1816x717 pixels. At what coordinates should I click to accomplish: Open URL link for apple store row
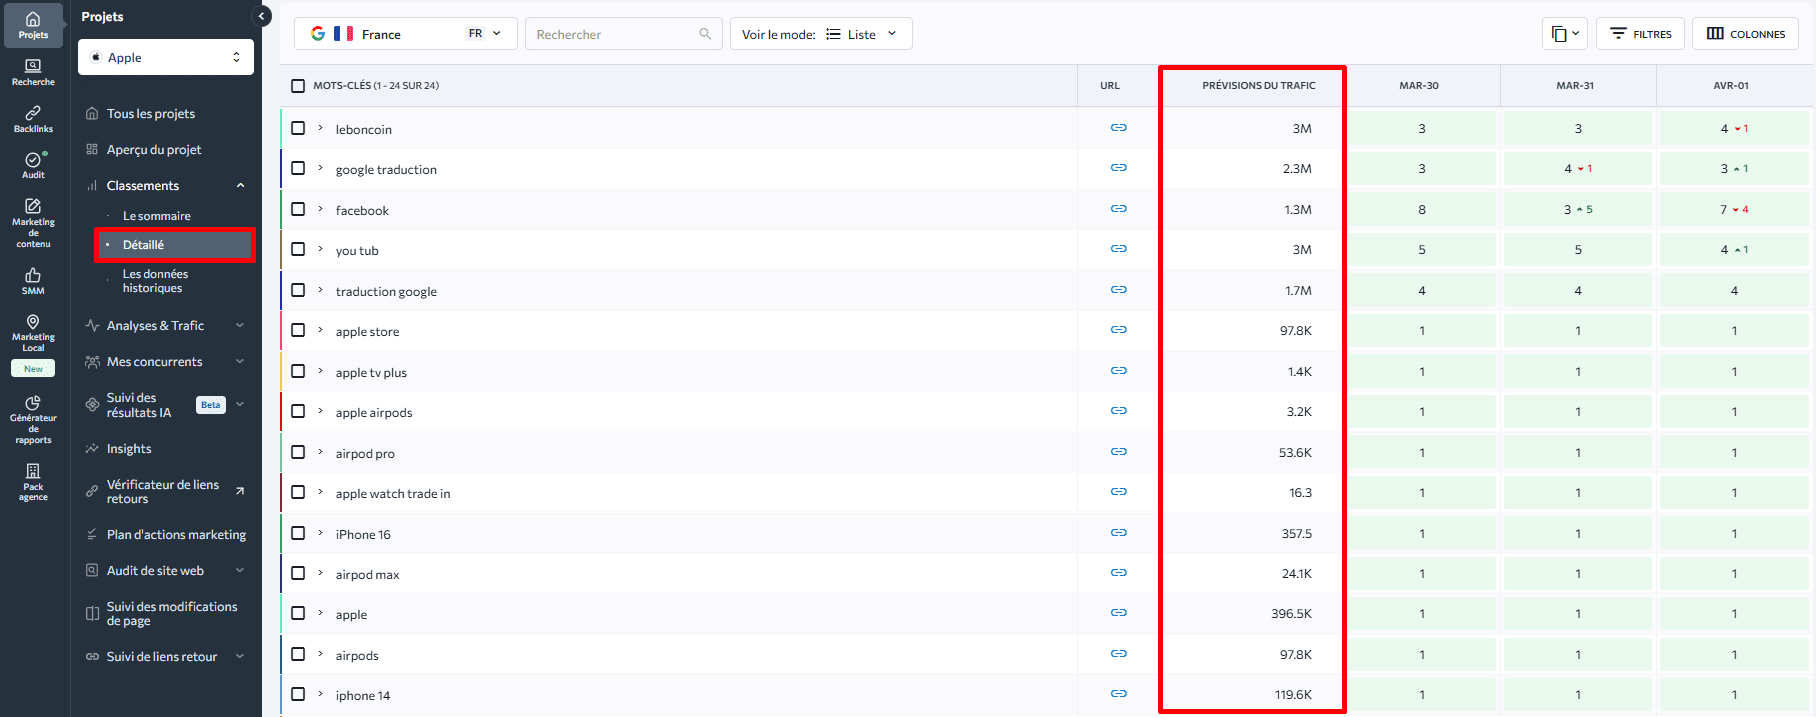[x=1118, y=330]
